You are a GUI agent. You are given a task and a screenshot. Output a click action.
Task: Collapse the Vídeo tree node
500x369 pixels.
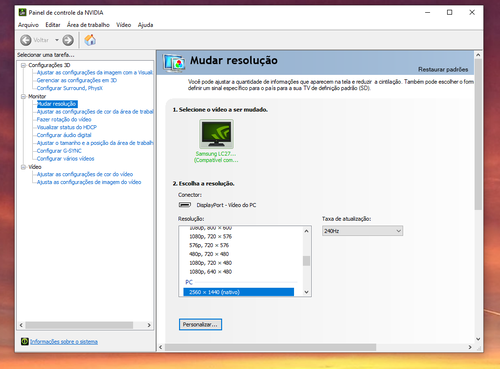pos(23,167)
